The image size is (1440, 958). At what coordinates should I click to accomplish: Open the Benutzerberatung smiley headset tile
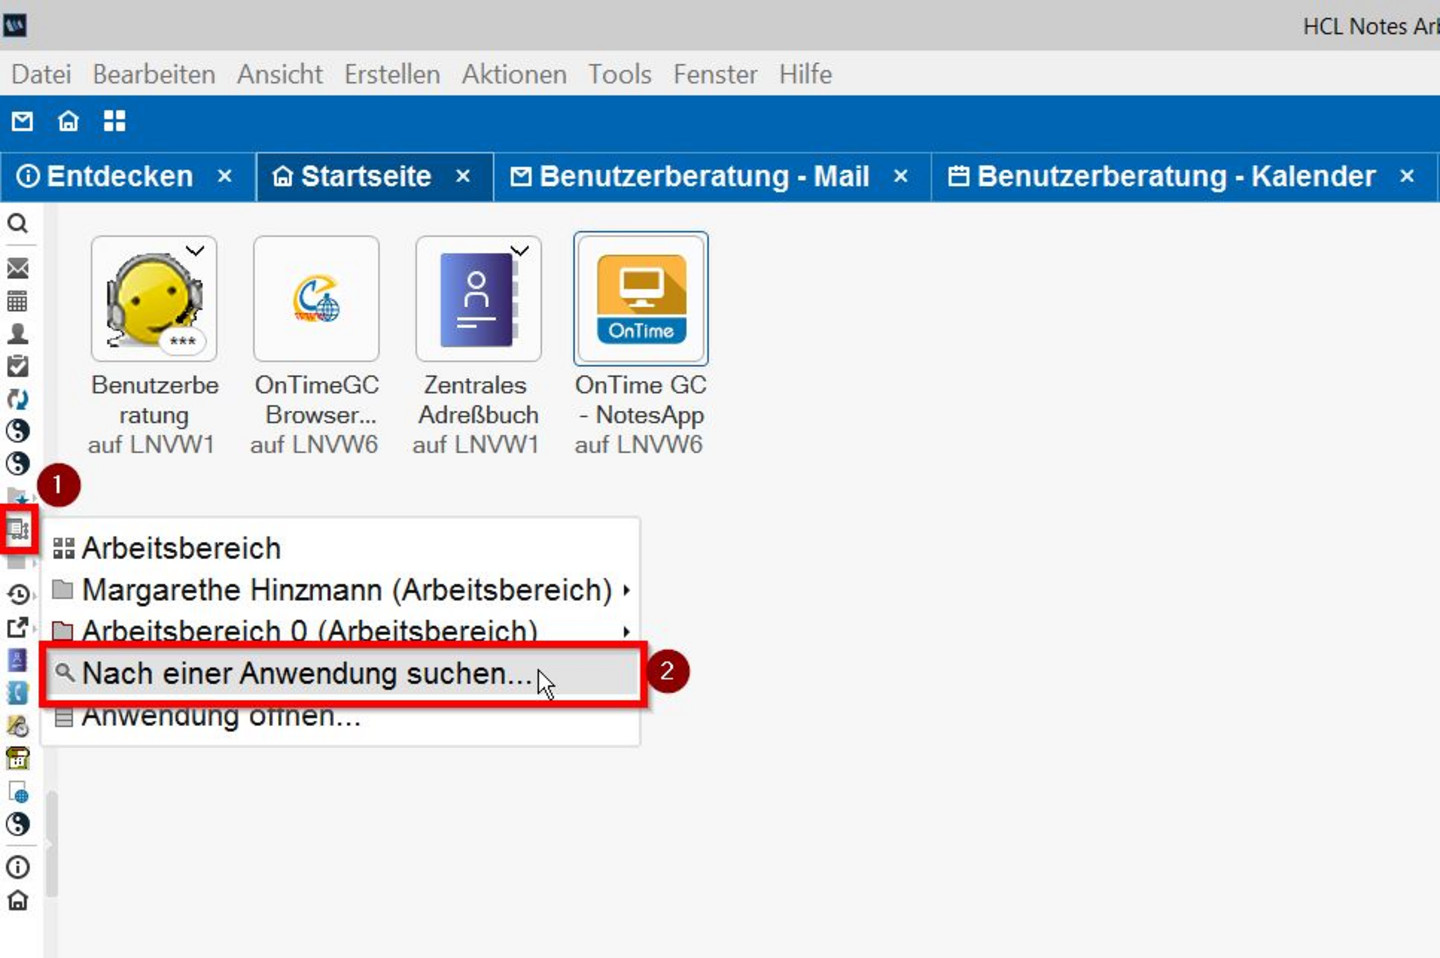pyautogui.click(x=154, y=298)
